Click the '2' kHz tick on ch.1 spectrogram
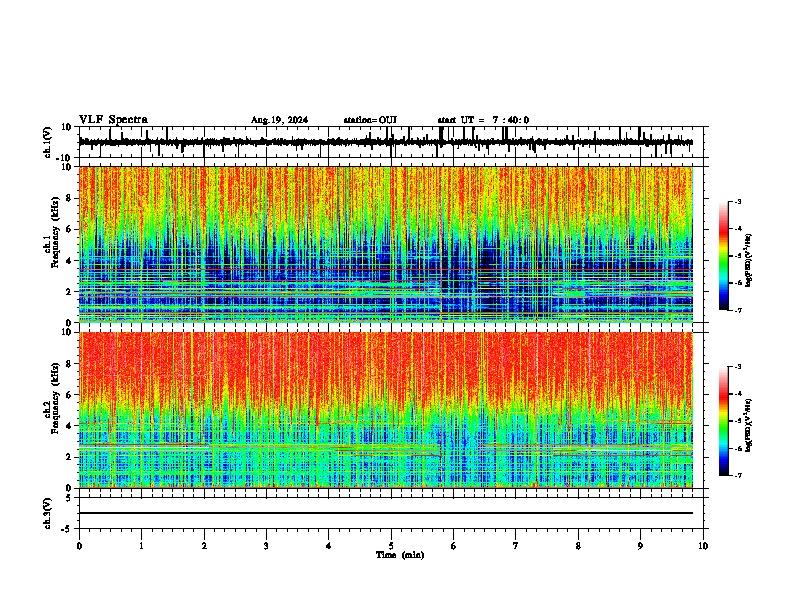Screen dimensions: 792x612 [70, 292]
